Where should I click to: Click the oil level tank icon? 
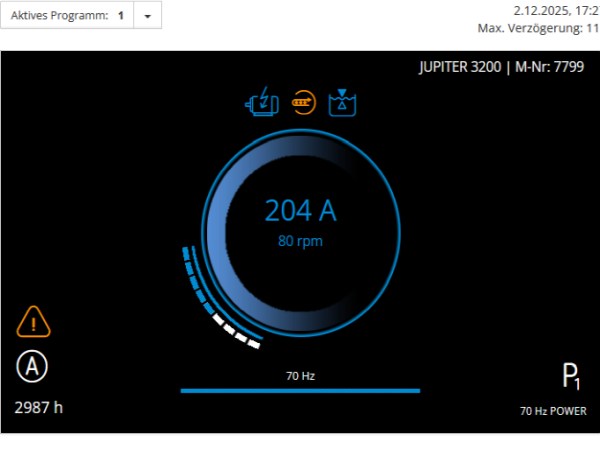tap(343, 102)
